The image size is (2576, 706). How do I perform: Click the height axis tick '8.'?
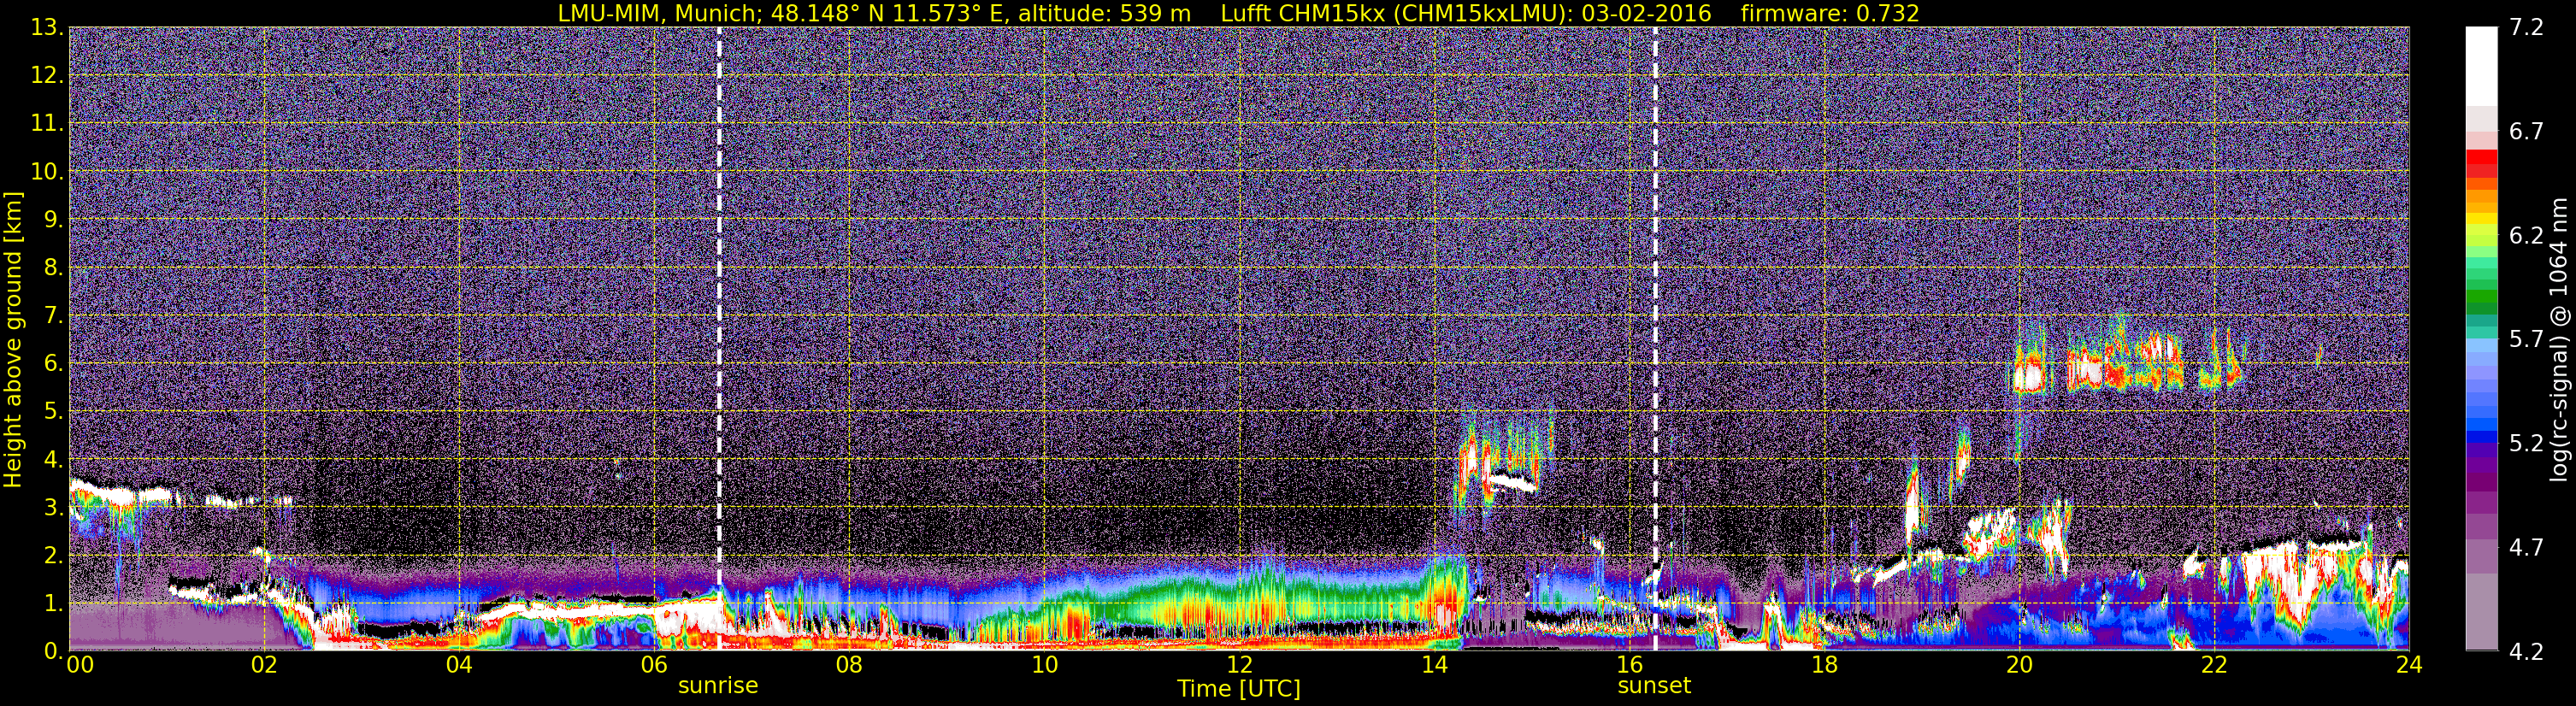(x=53, y=268)
